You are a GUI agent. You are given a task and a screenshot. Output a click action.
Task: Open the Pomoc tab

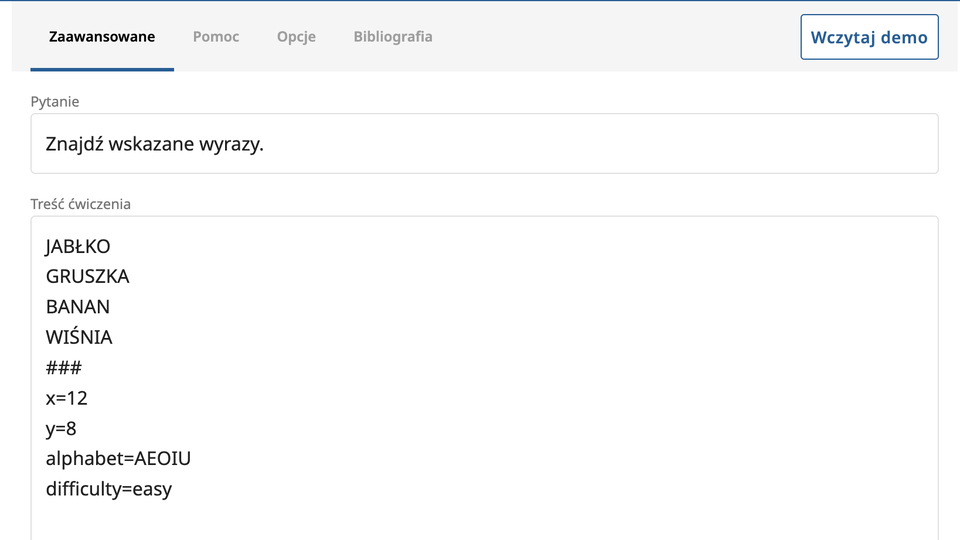click(216, 37)
